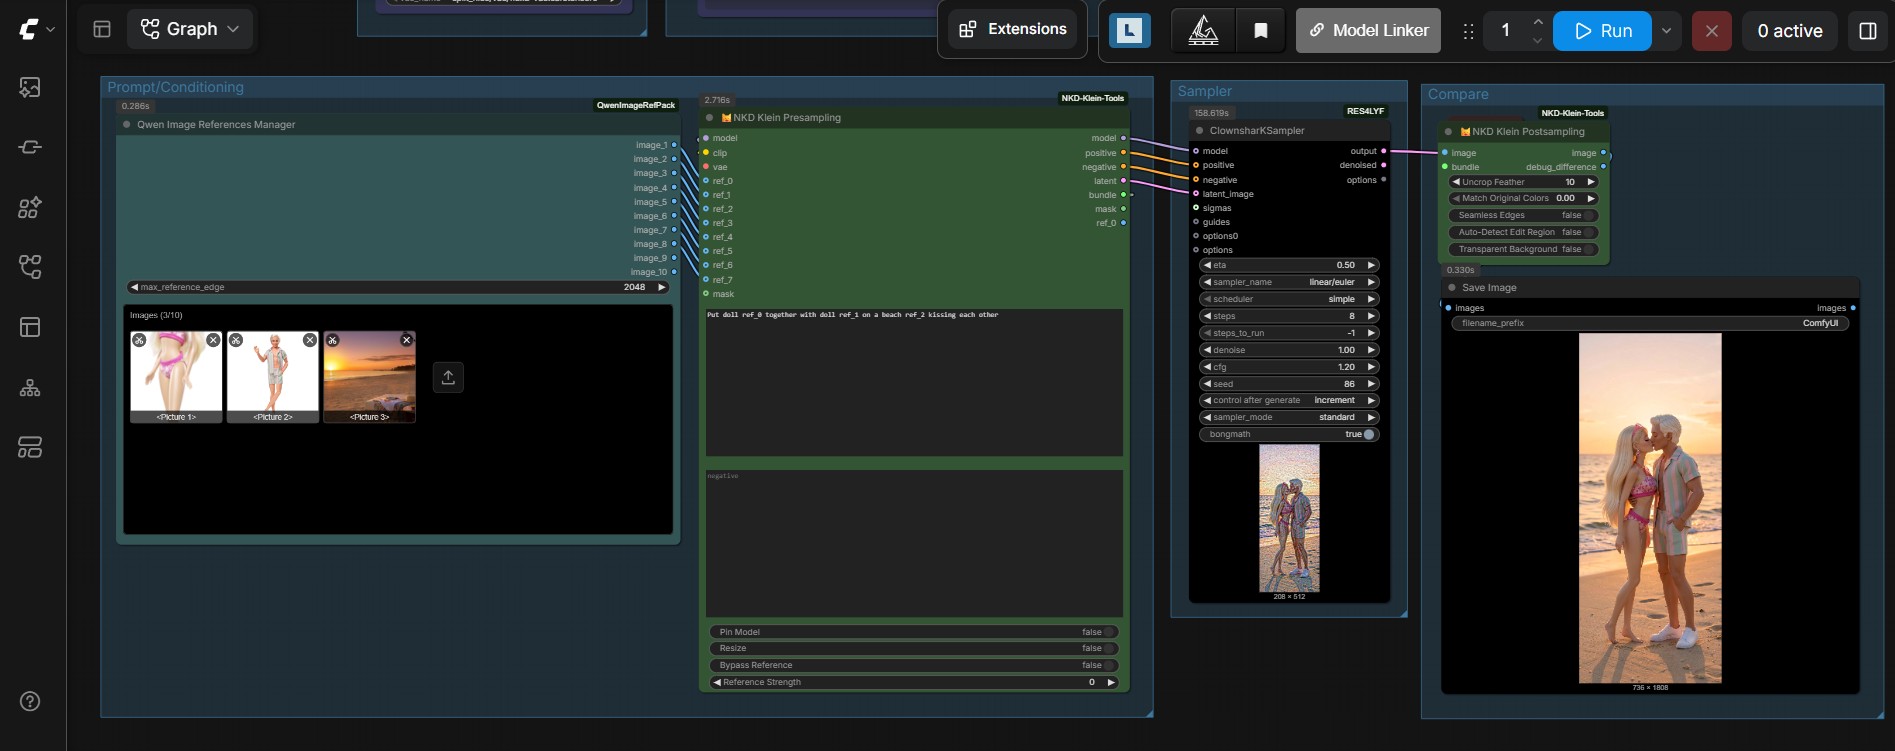Toggle the bongmath switch

coord(1288,434)
